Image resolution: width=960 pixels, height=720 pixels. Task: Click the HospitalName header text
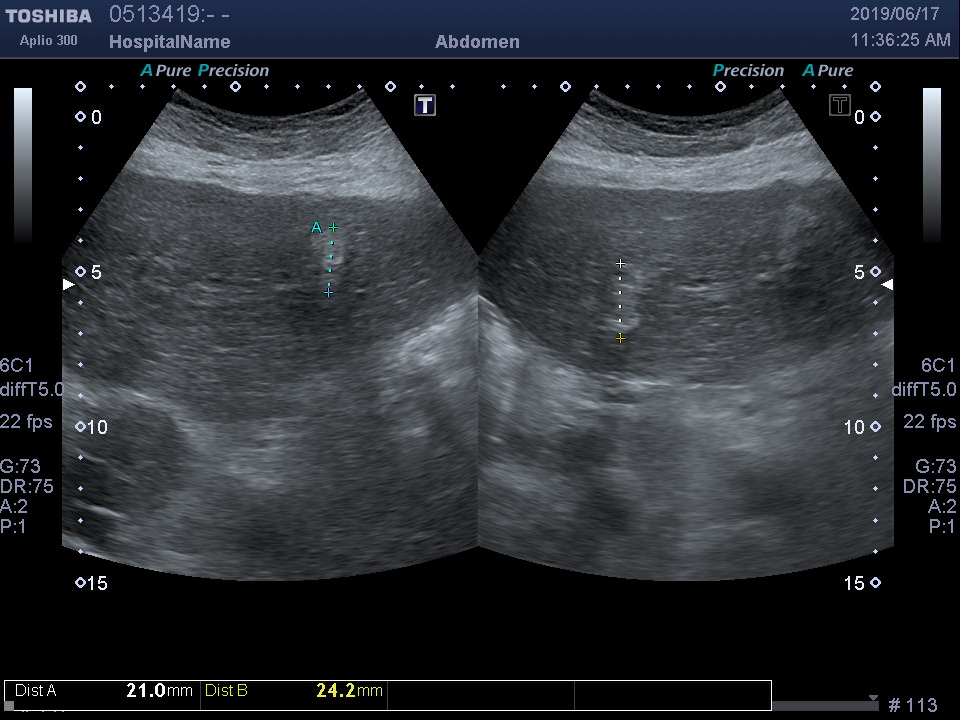[169, 42]
